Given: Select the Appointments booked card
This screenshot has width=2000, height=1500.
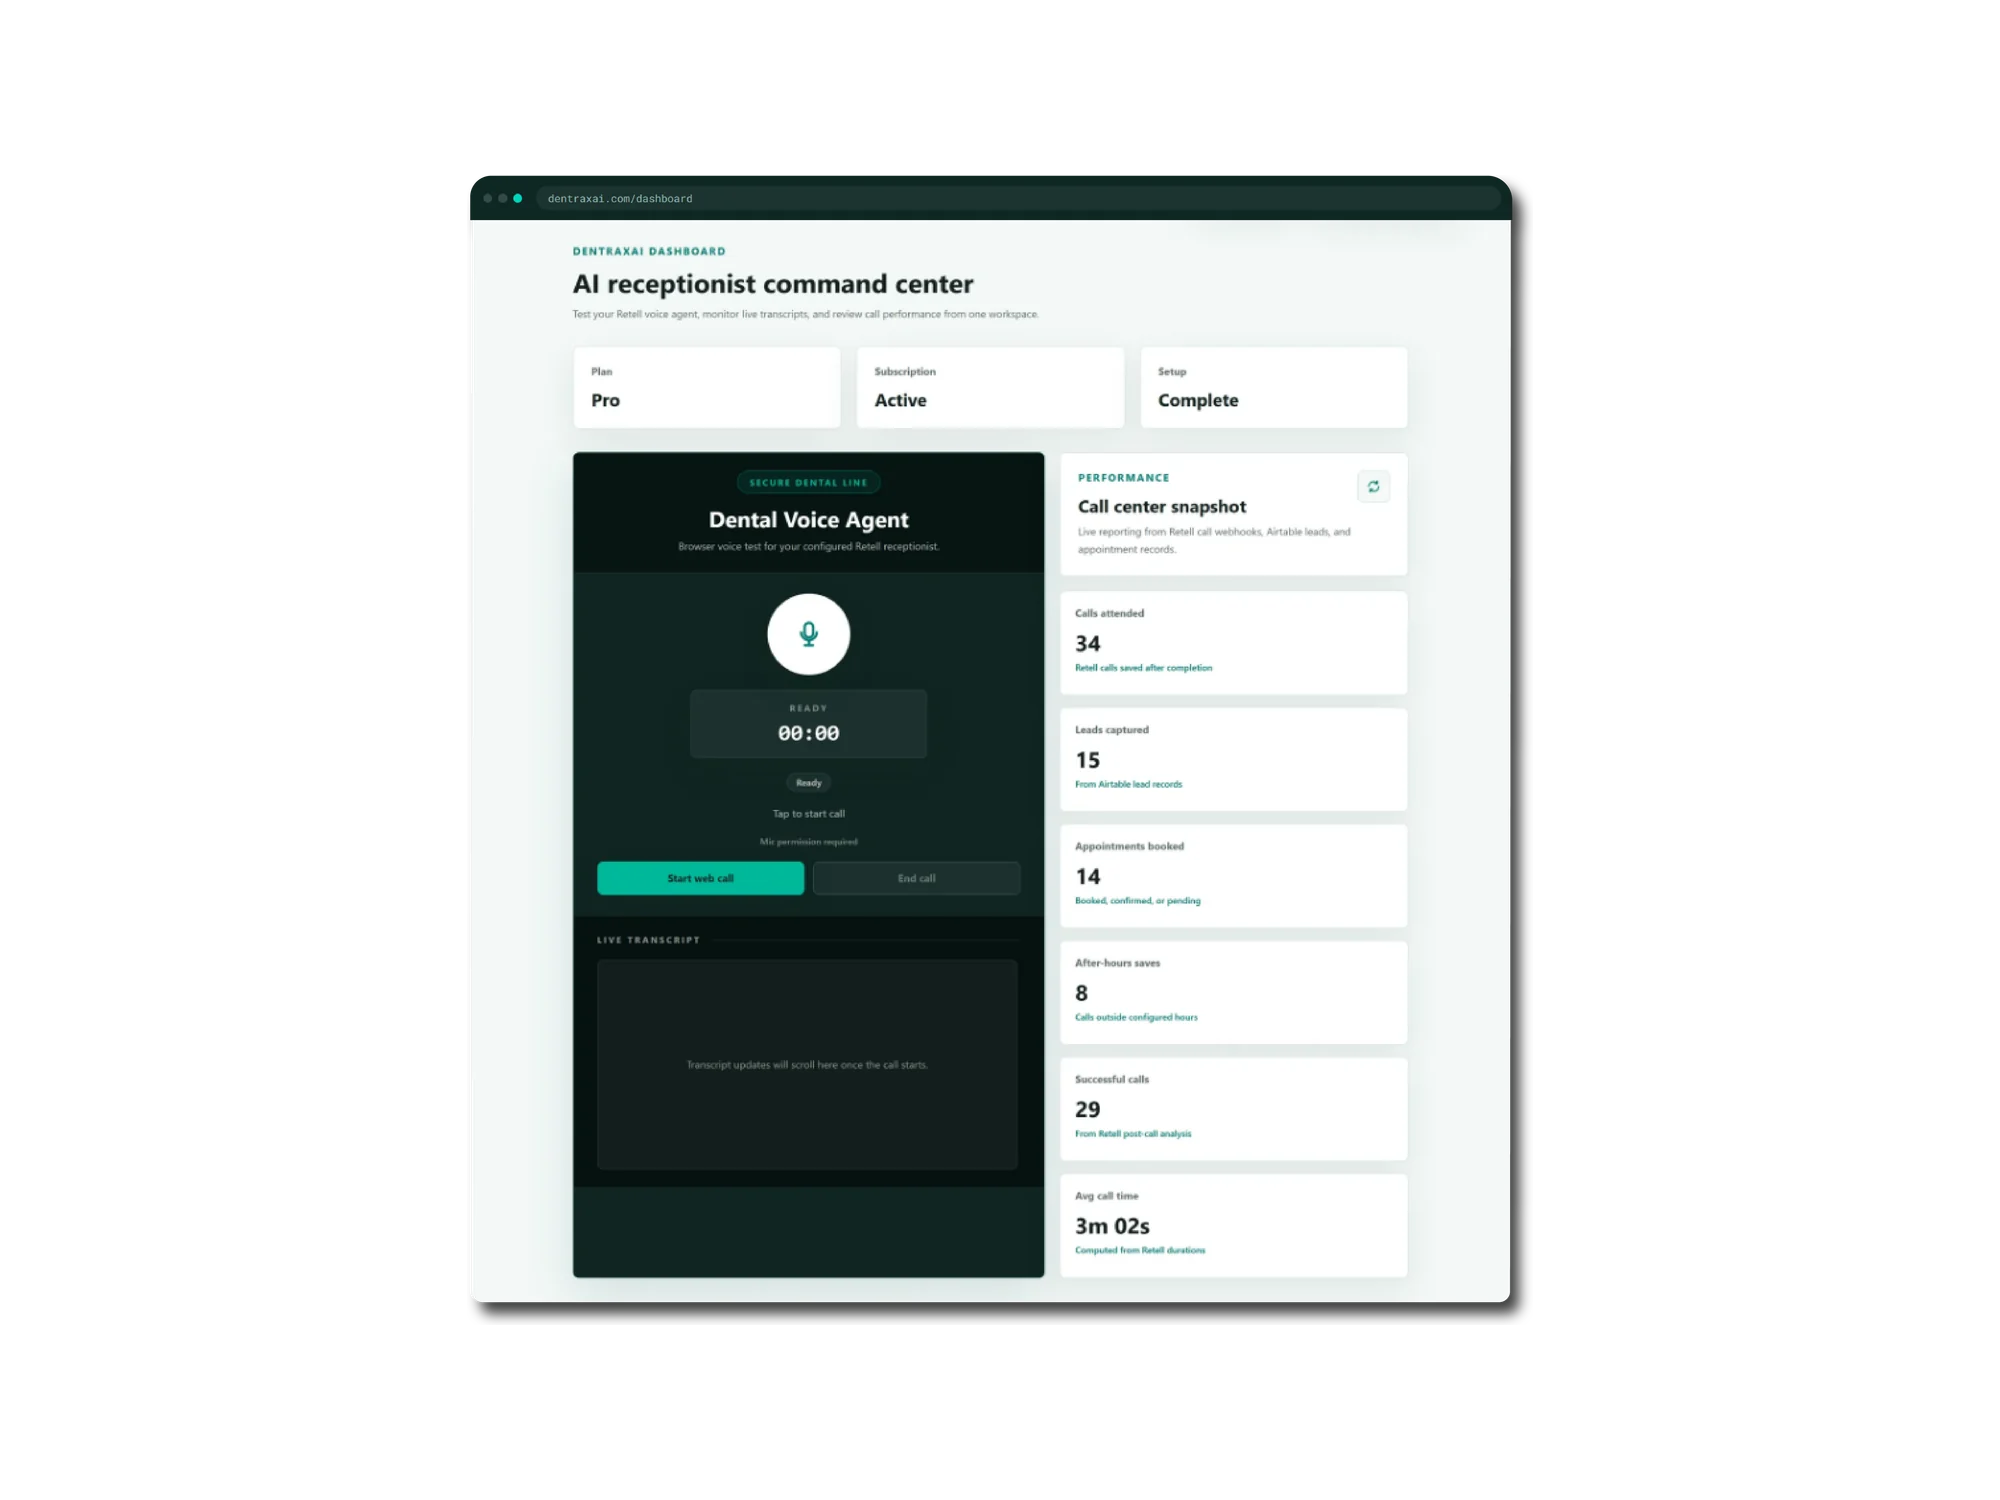Looking at the screenshot, I should (x=1233, y=876).
